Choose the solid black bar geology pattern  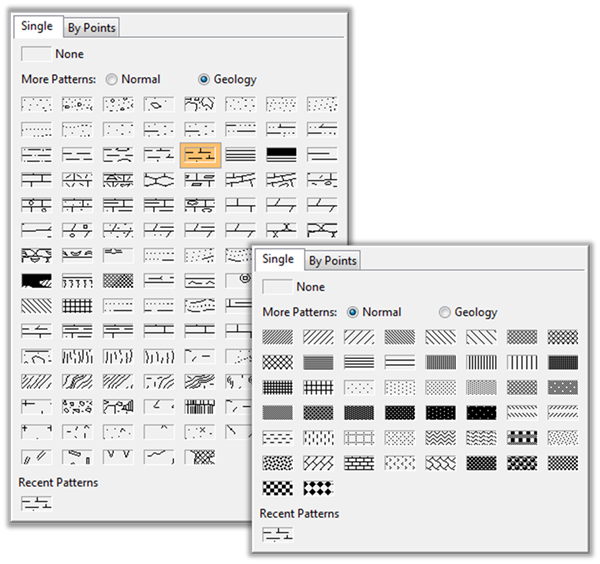tap(281, 154)
